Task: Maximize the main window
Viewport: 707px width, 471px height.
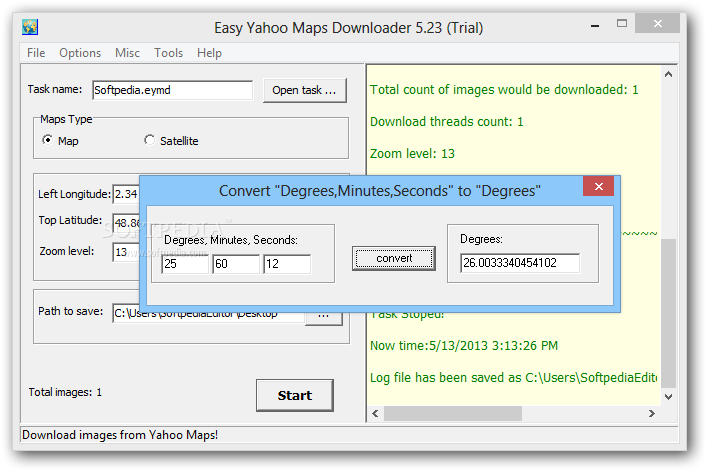Action: pyautogui.click(x=622, y=23)
